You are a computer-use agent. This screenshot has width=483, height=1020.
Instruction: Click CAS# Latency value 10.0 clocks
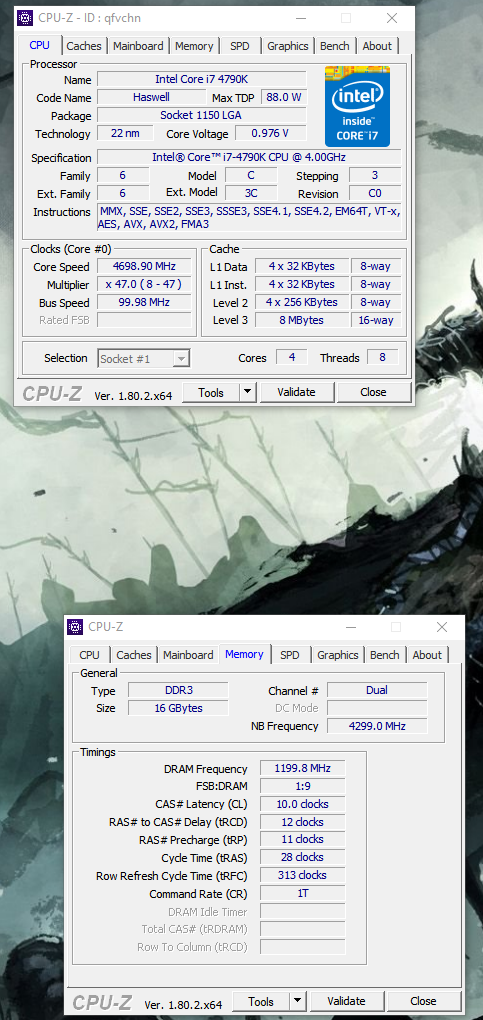(x=303, y=804)
